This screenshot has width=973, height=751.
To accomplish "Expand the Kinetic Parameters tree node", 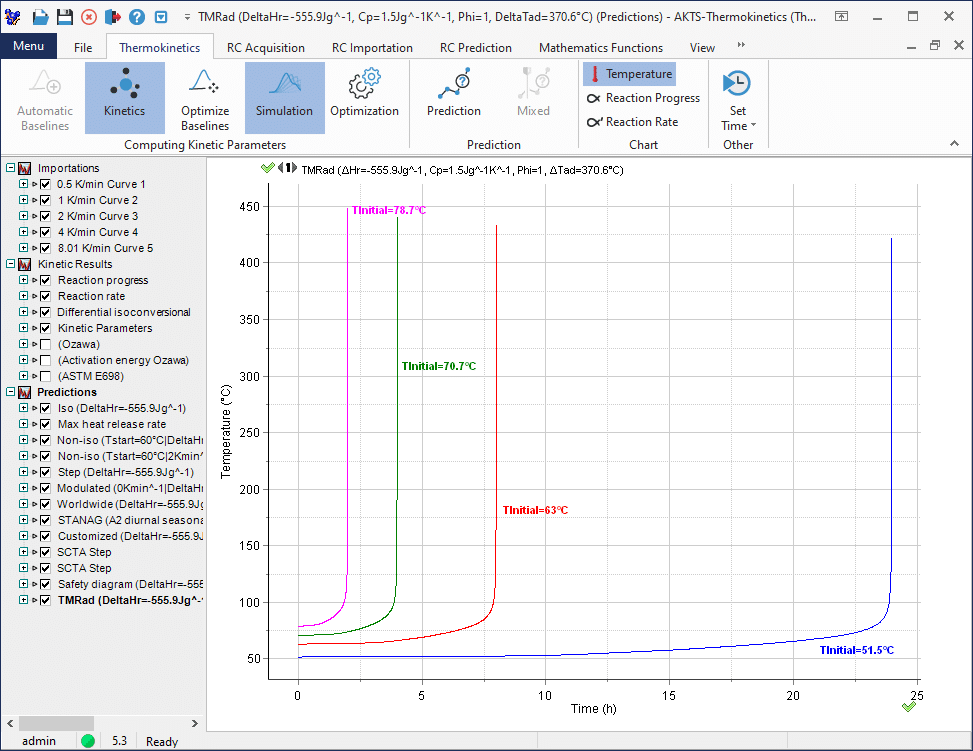I will pyautogui.click(x=23, y=328).
